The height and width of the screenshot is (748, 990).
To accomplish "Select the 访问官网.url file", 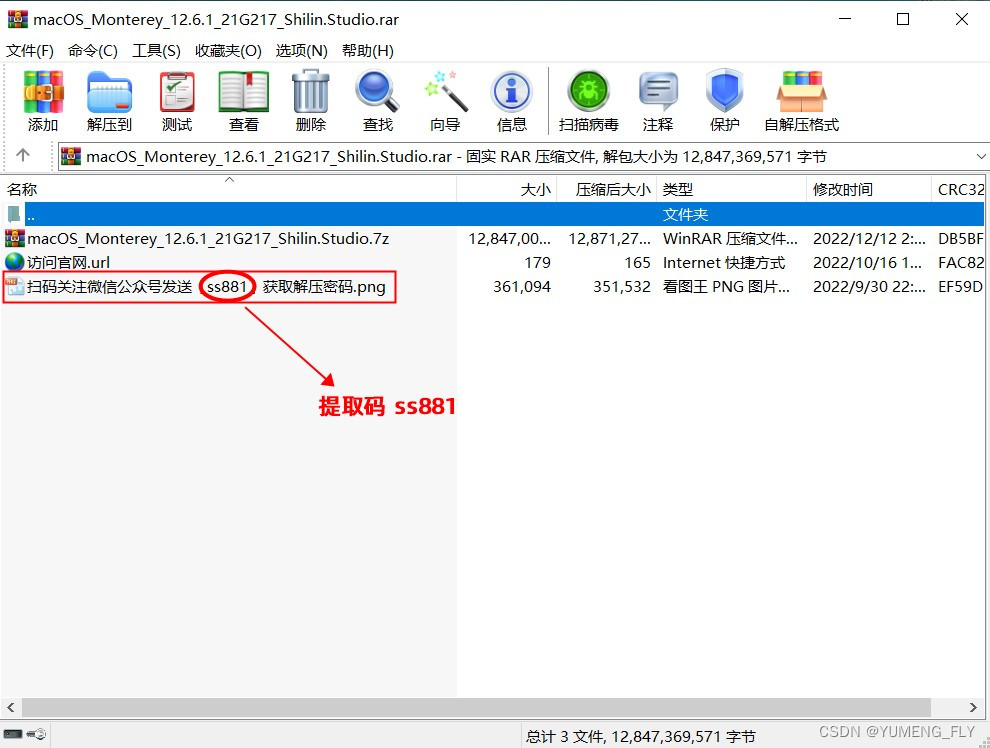I will (x=68, y=262).
